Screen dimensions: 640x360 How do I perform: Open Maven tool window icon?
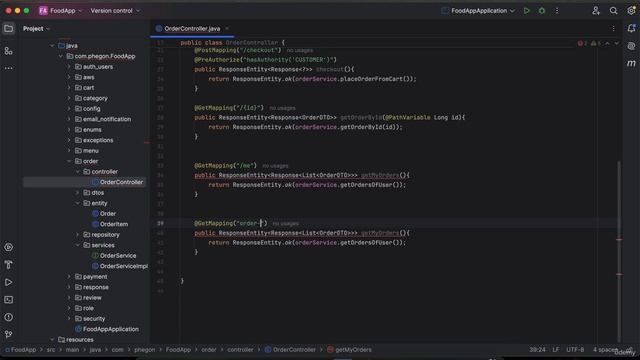631,63
